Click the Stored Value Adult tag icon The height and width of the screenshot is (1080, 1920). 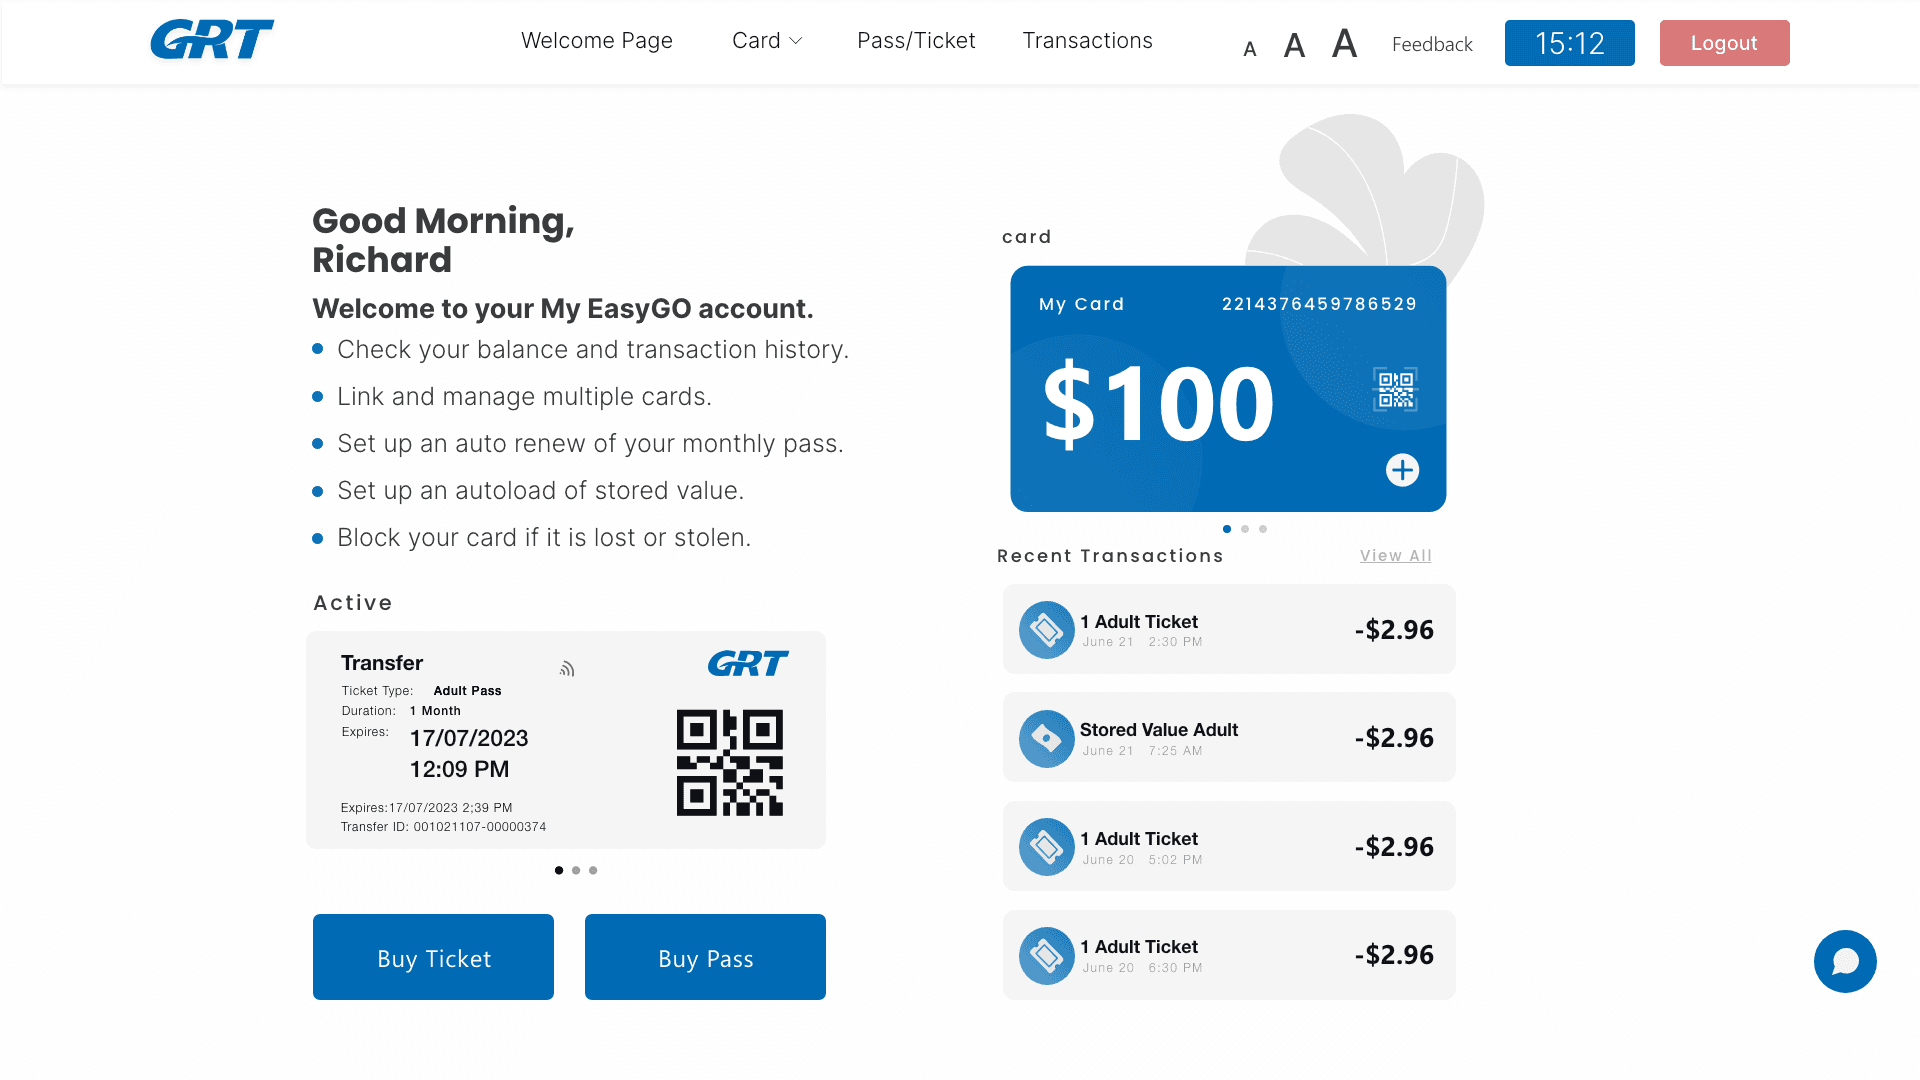click(x=1046, y=738)
